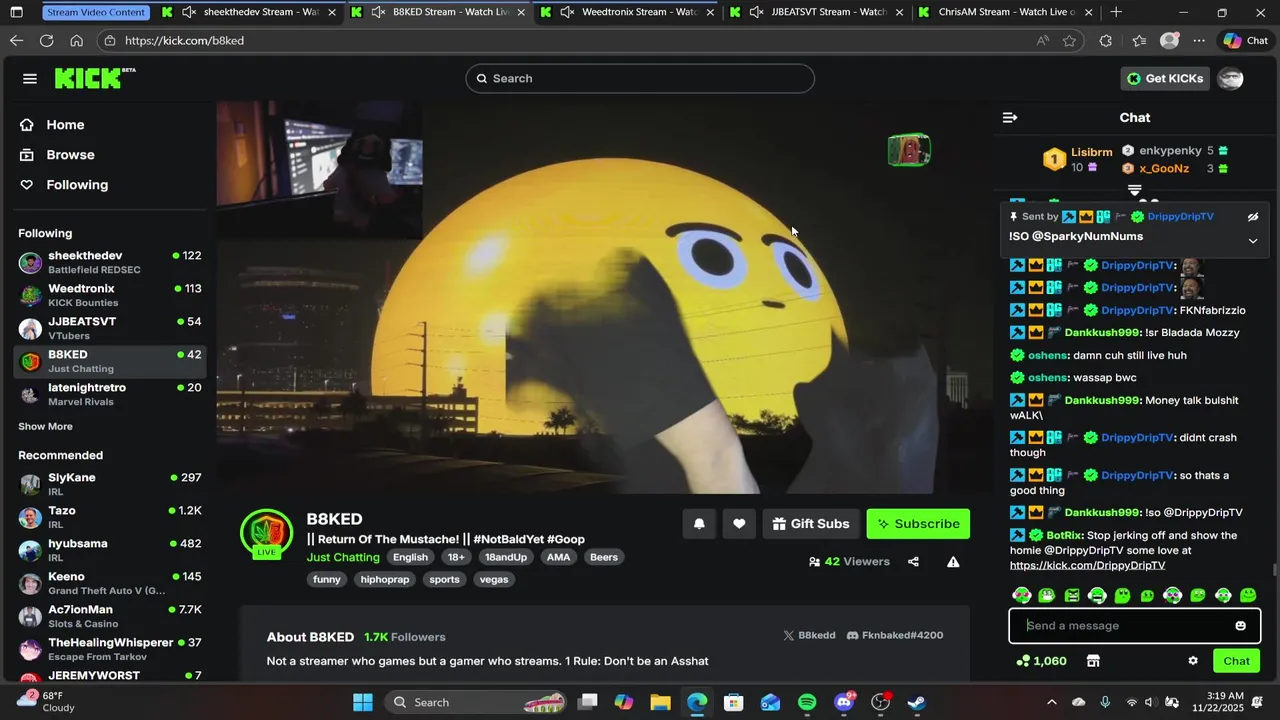The image size is (1280, 720).
Task: Open the hamburger menu beside KICK logo
Action: tap(30, 78)
